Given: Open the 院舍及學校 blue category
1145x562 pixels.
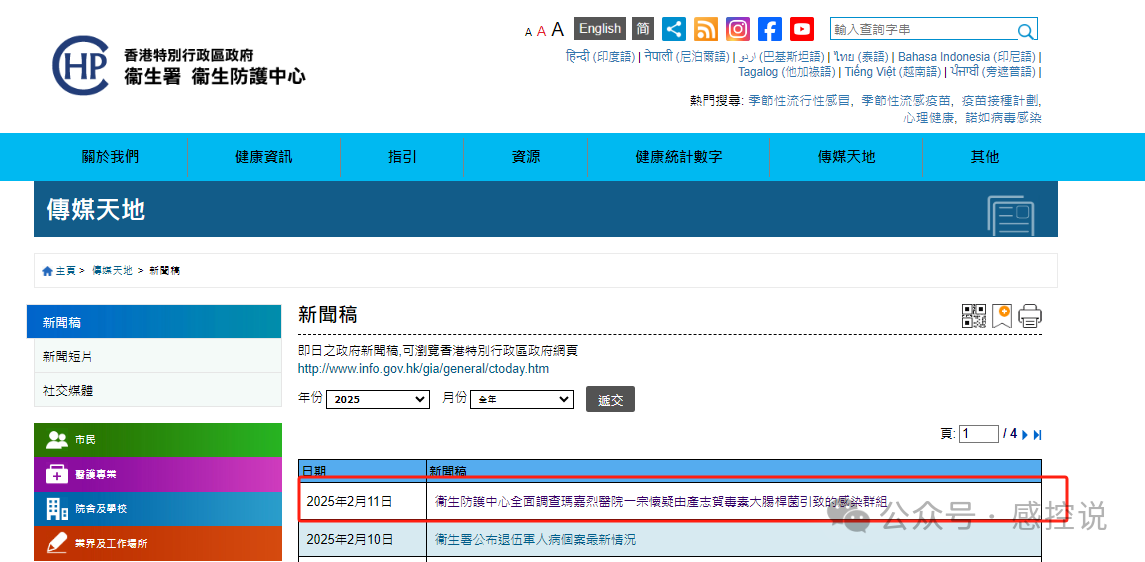Looking at the screenshot, I should coord(158,509).
